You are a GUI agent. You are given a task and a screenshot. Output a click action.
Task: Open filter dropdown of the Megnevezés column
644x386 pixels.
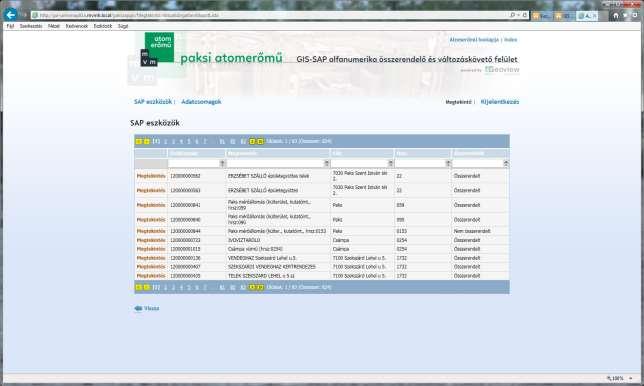[x=327, y=163]
